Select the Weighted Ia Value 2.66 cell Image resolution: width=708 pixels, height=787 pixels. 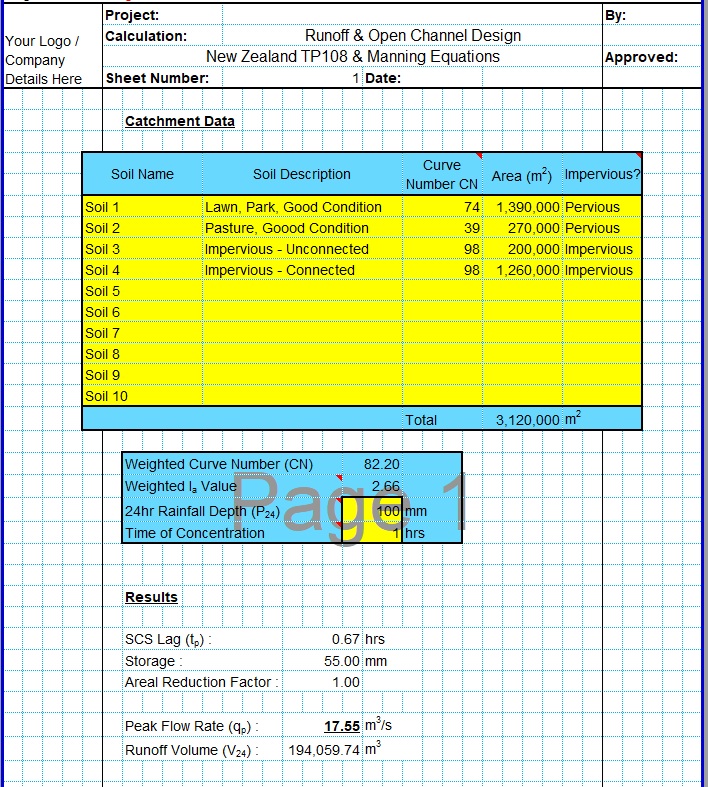[384, 486]
